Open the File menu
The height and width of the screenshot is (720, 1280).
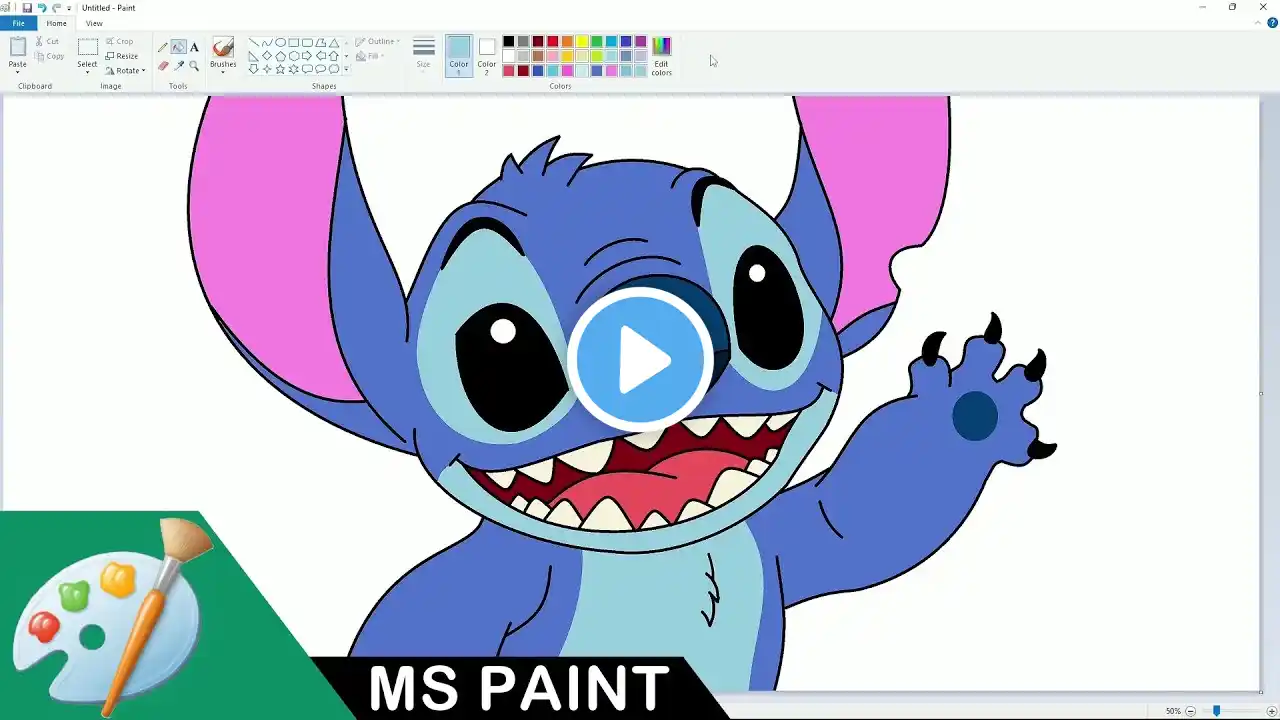(x=18, y=23)
